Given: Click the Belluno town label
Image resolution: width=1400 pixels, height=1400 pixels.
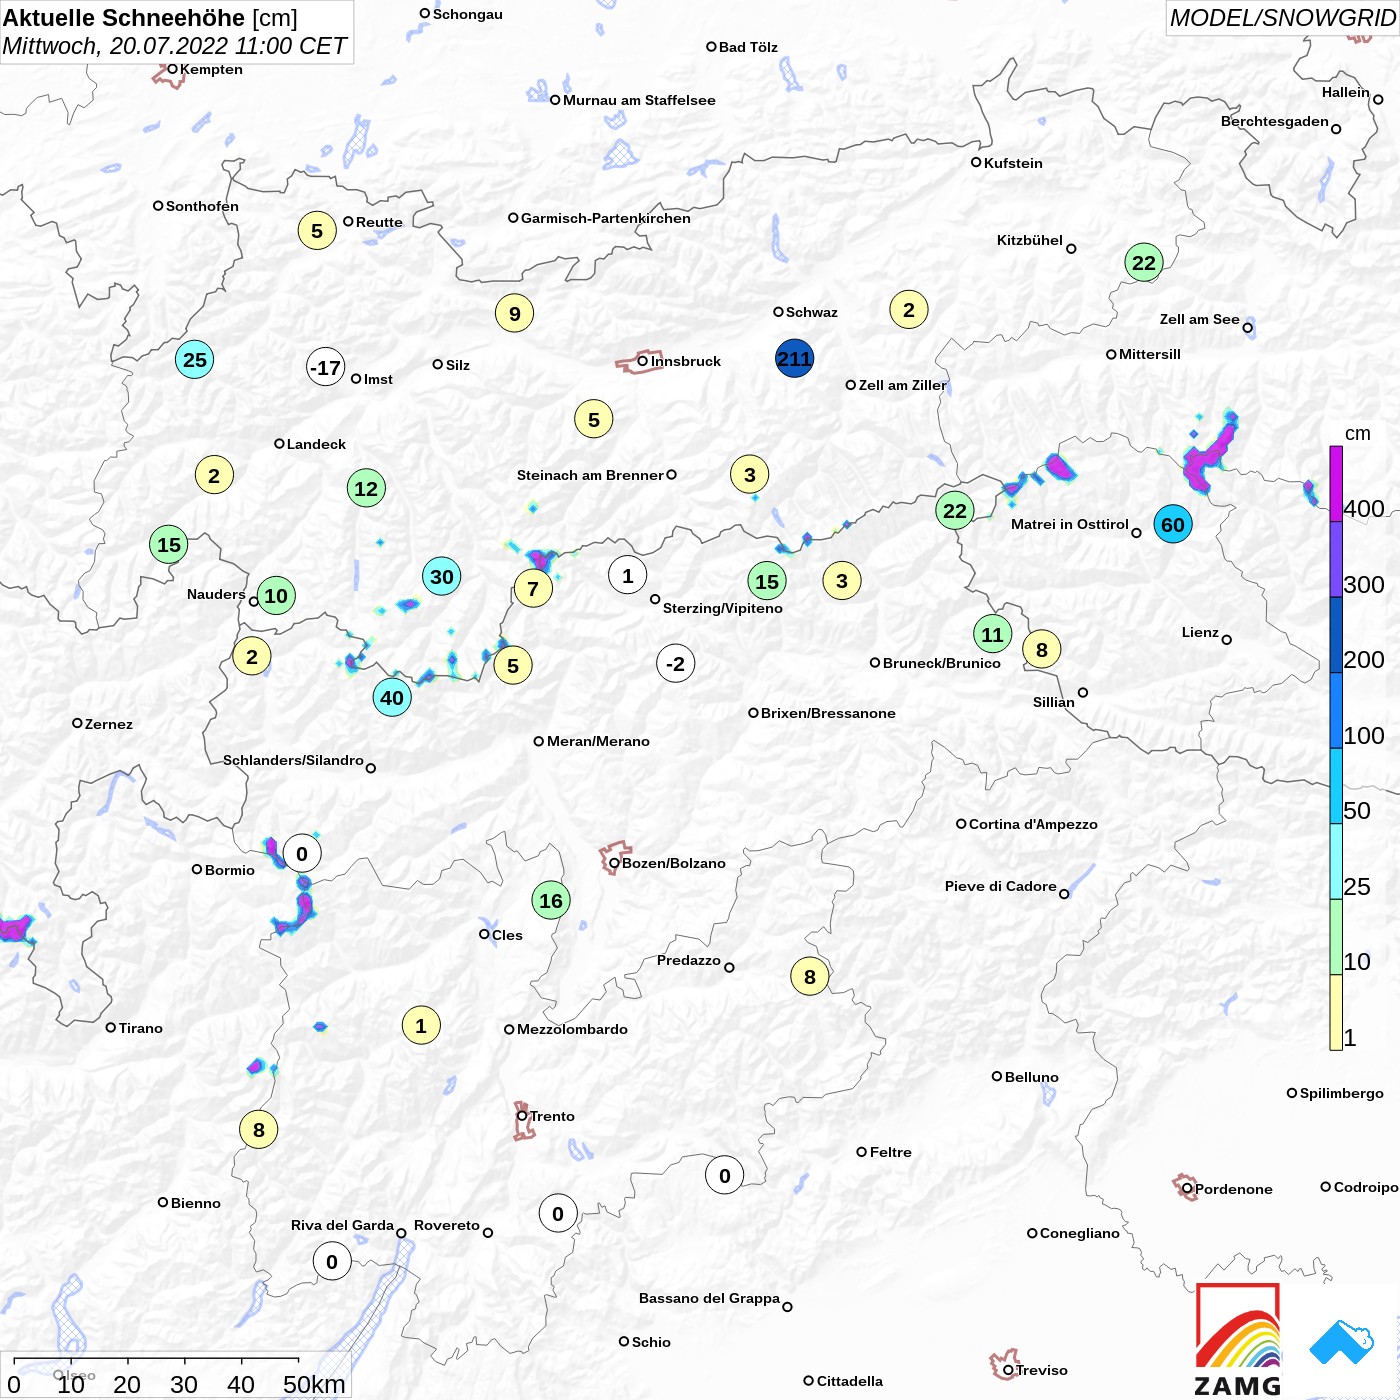Looking at the screenshot, I should [1031, 1077].
